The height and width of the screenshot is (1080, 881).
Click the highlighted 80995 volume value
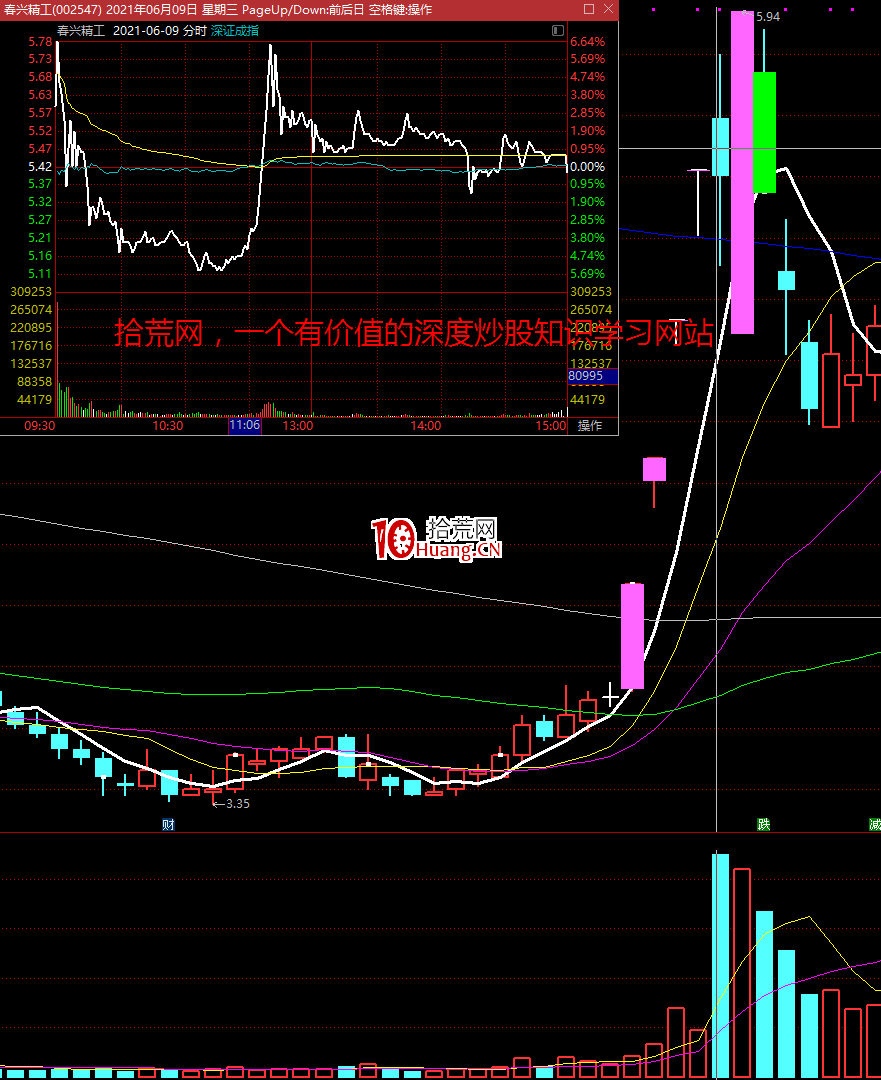click(592, 376)
